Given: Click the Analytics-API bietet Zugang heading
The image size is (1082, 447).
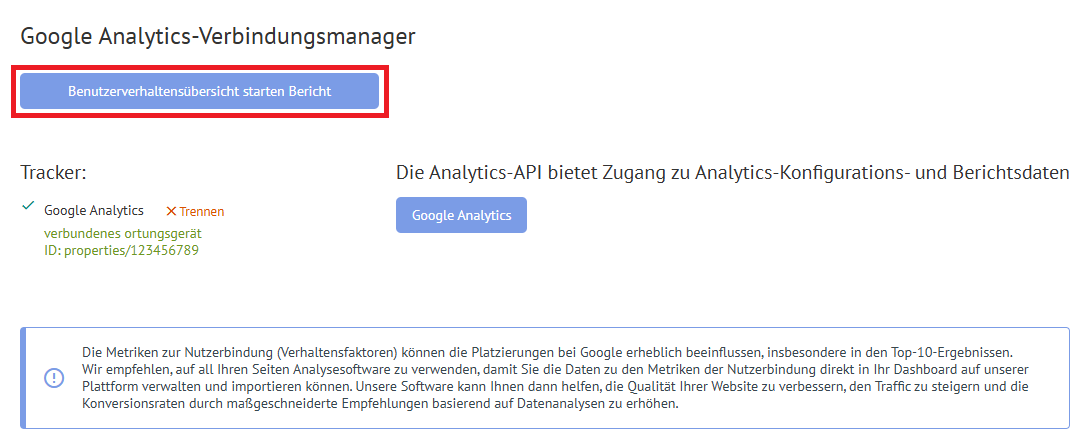Looking at the screenshot, I should [x=733, y=172].
